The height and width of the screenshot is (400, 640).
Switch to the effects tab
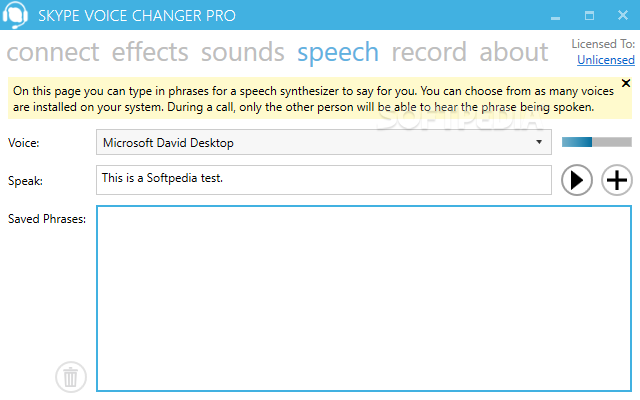(x=150, y=52)
